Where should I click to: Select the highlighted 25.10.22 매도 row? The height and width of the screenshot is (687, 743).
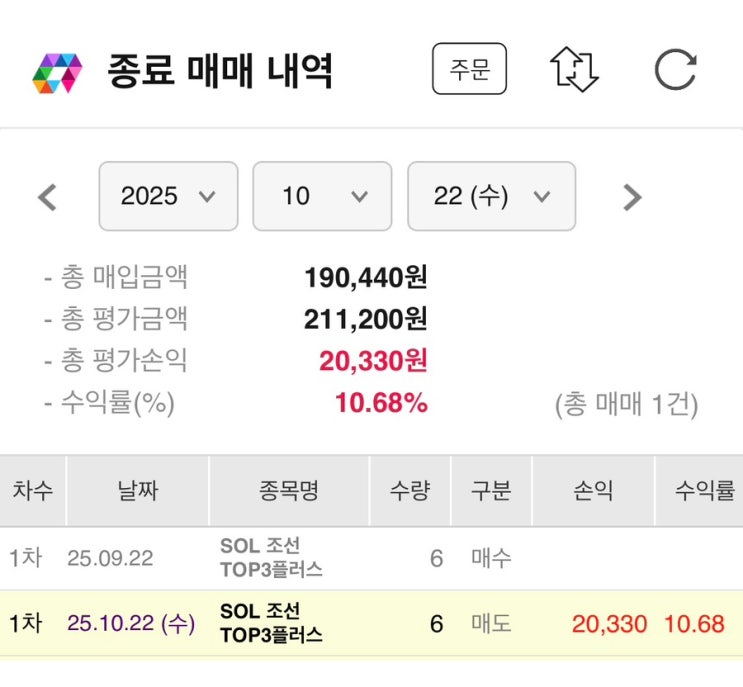click(371, 624)
